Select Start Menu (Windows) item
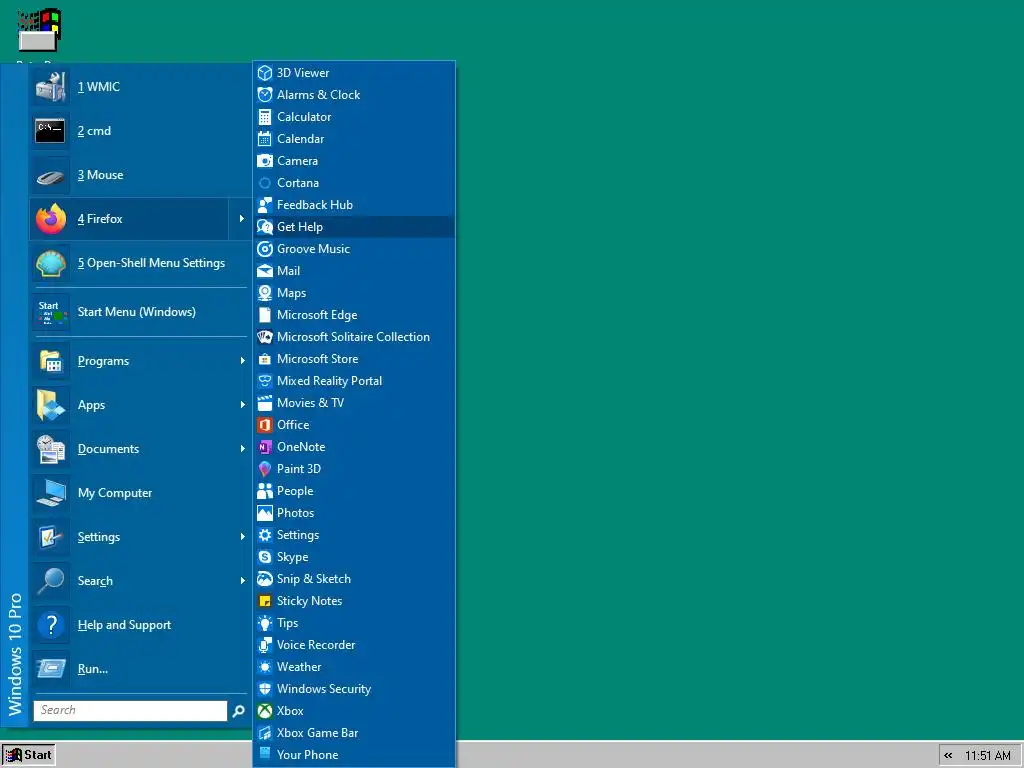The image size is (1024, 768). coord(140,312)
